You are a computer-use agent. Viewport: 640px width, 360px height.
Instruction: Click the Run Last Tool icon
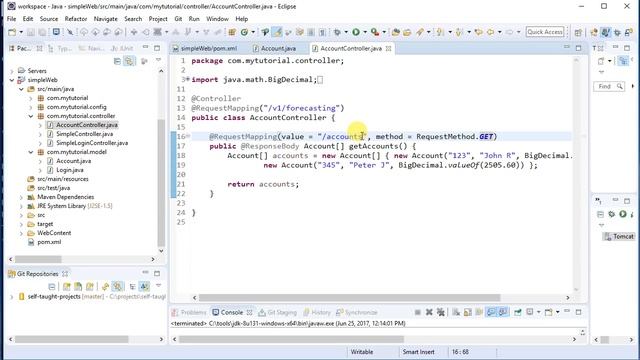coord(375,32)
